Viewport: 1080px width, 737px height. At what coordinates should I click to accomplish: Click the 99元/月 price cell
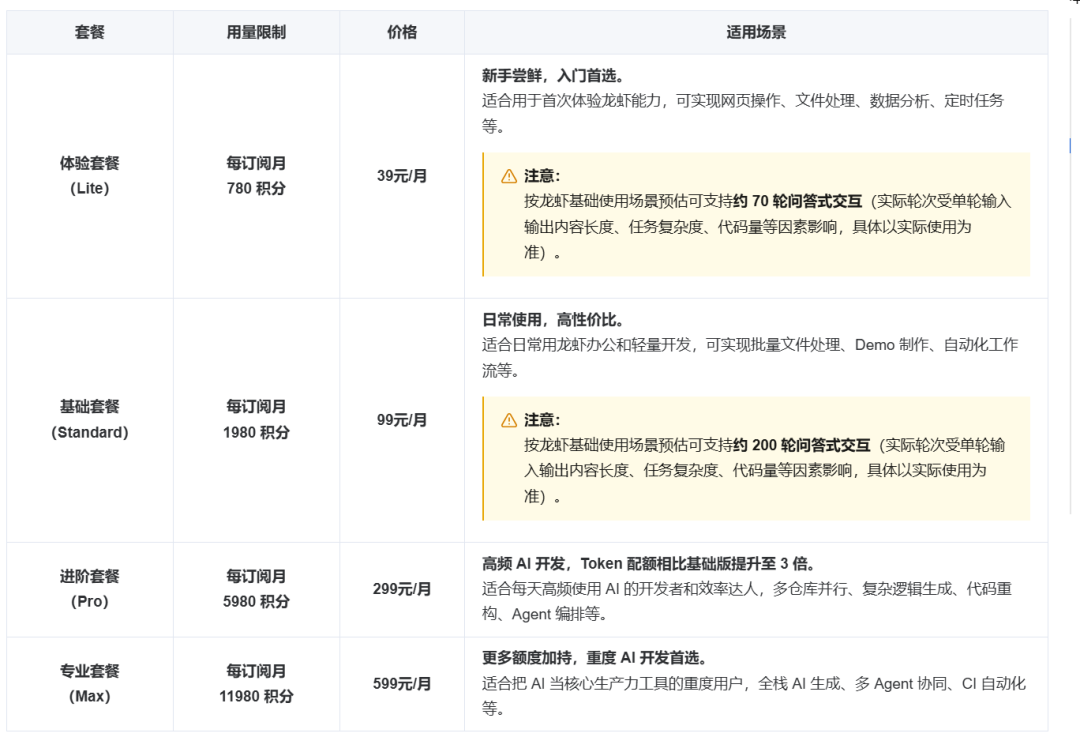coord(402,419)
